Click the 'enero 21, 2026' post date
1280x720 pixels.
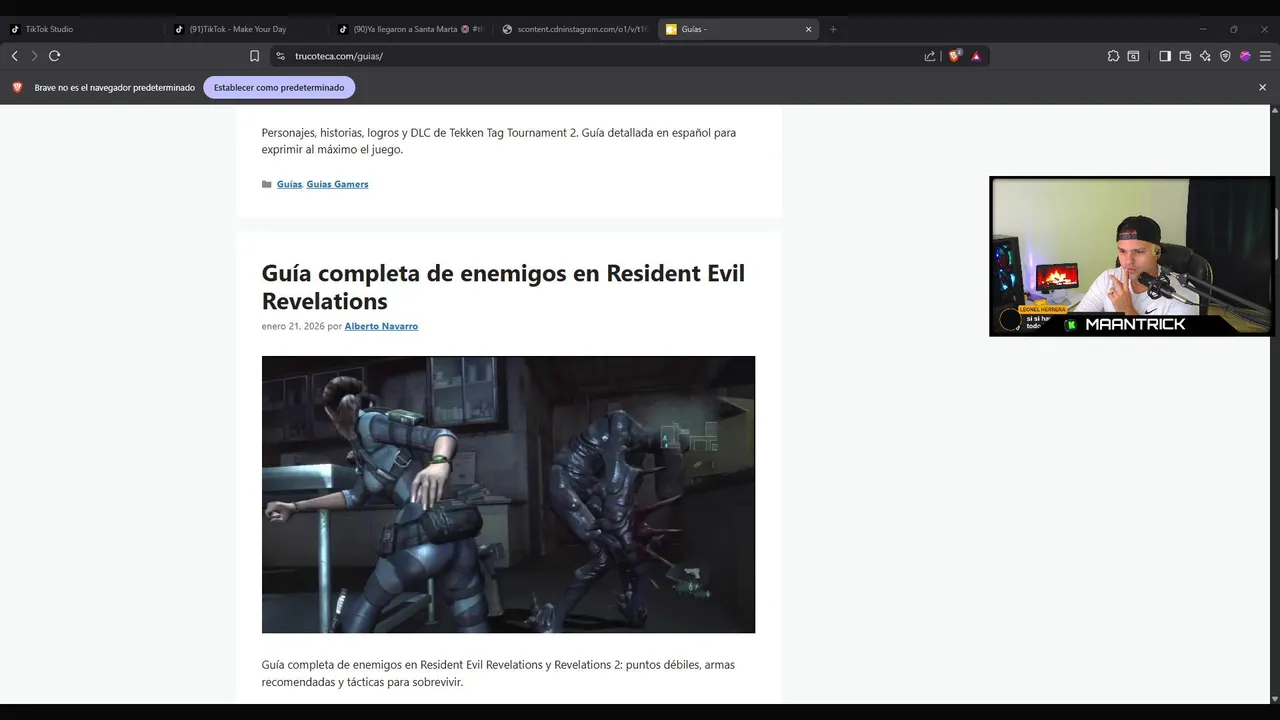point(293,326)
